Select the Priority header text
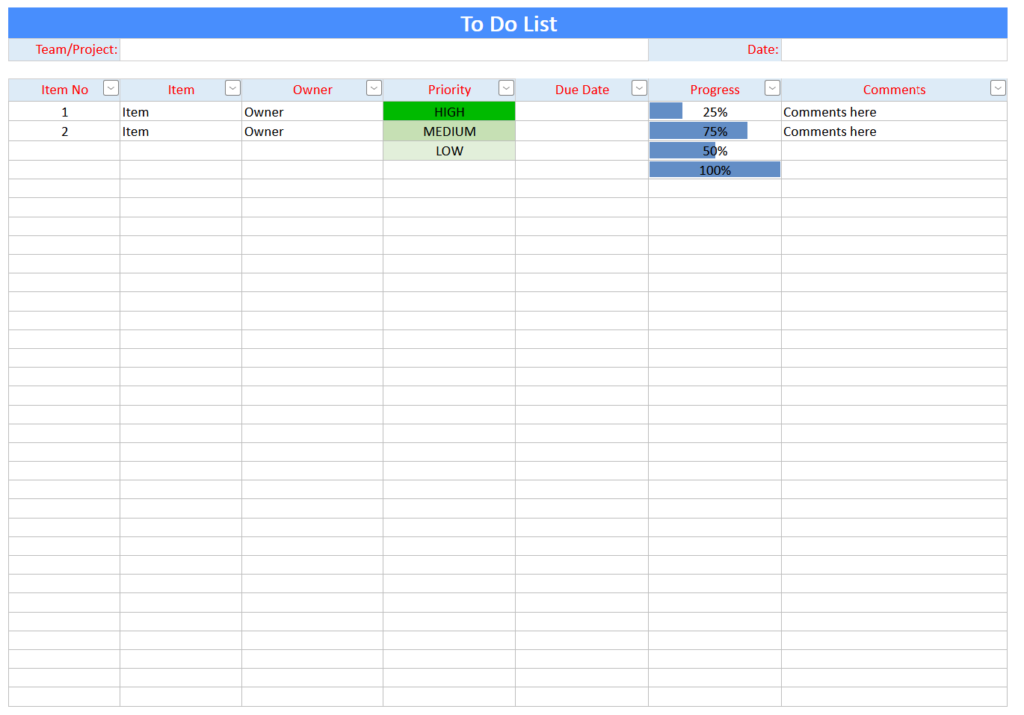 pos(449,90)
